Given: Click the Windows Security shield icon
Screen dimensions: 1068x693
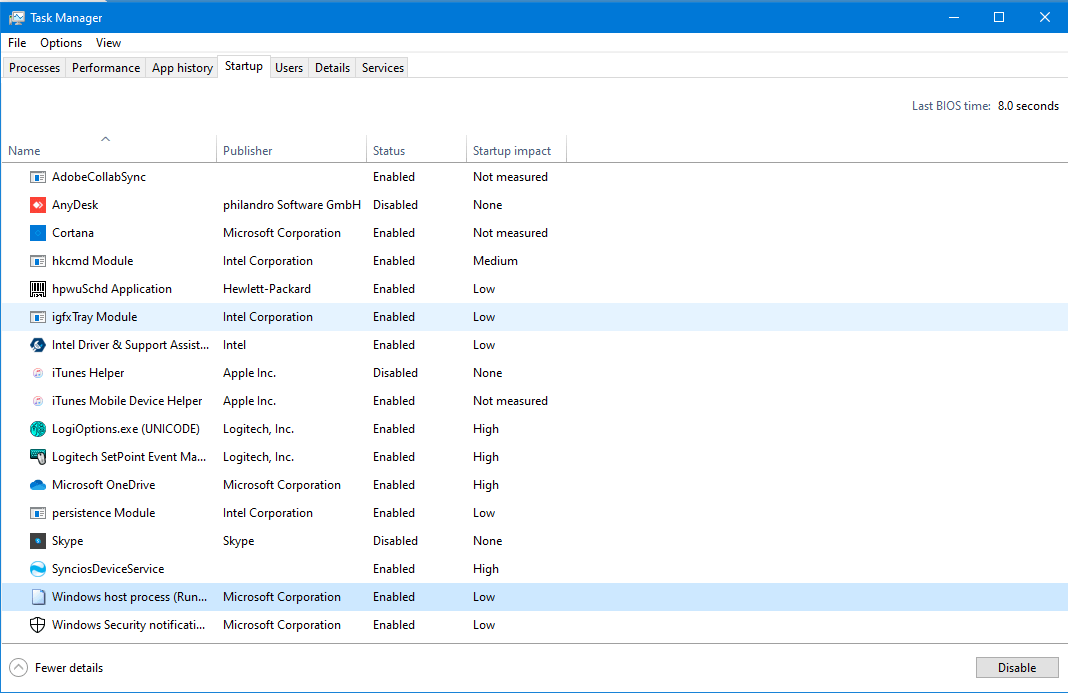Looking at the screenshot, I should point(38,625).
